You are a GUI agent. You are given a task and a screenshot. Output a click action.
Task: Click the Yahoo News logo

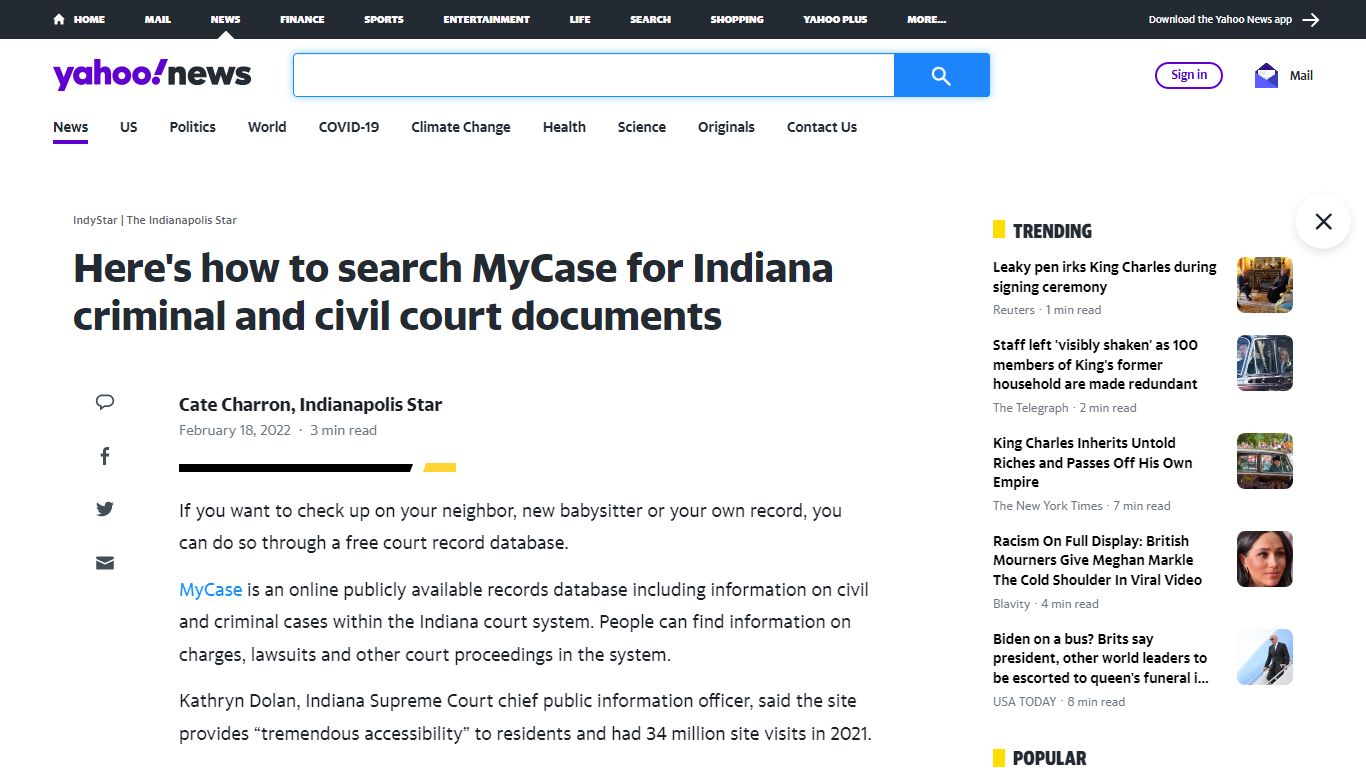(152, 74)
